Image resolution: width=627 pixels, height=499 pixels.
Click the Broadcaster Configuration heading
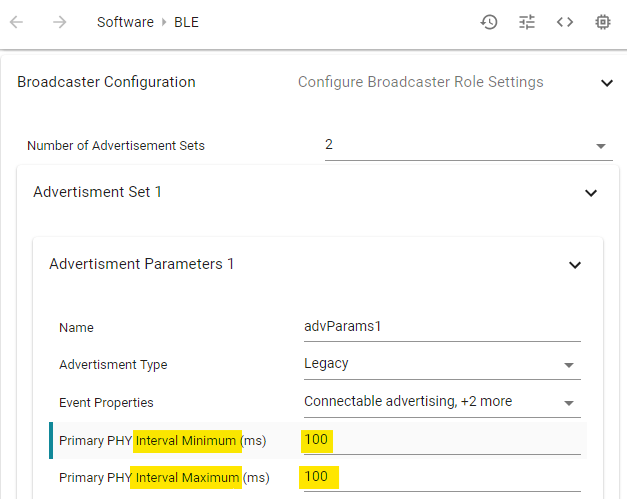[106, 82]
